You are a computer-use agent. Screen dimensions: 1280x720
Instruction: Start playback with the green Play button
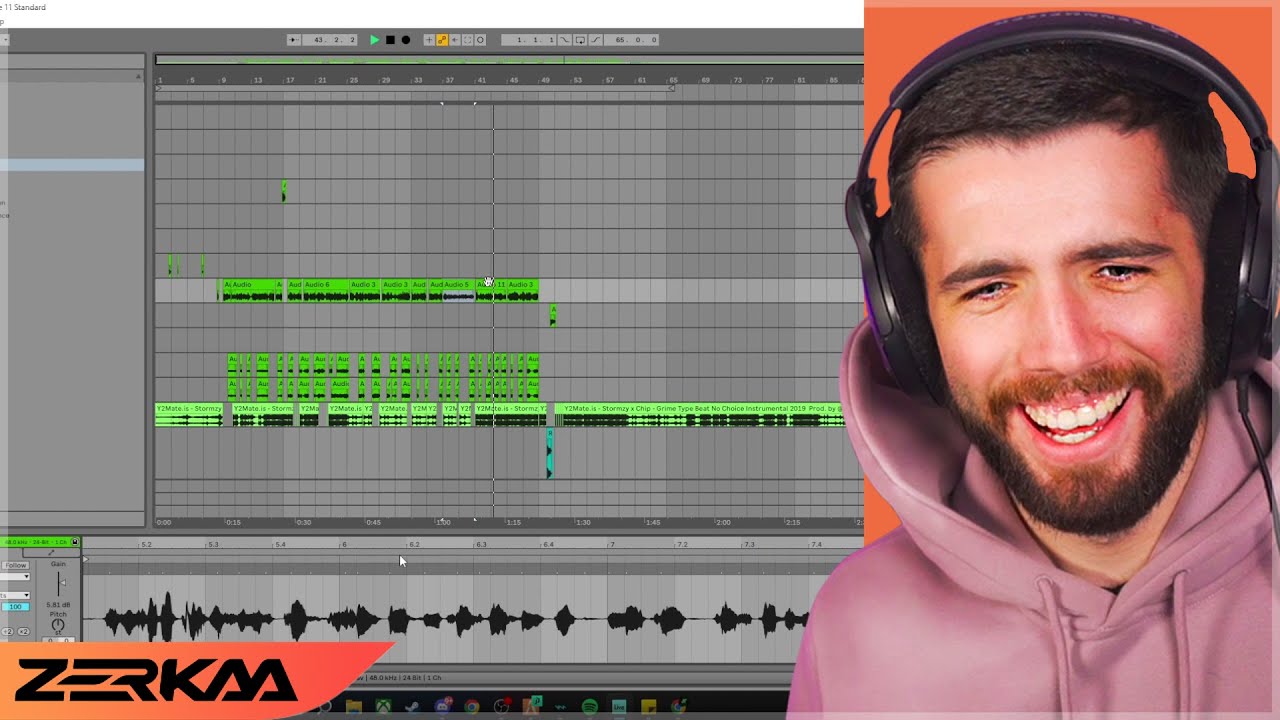[375, 40]
